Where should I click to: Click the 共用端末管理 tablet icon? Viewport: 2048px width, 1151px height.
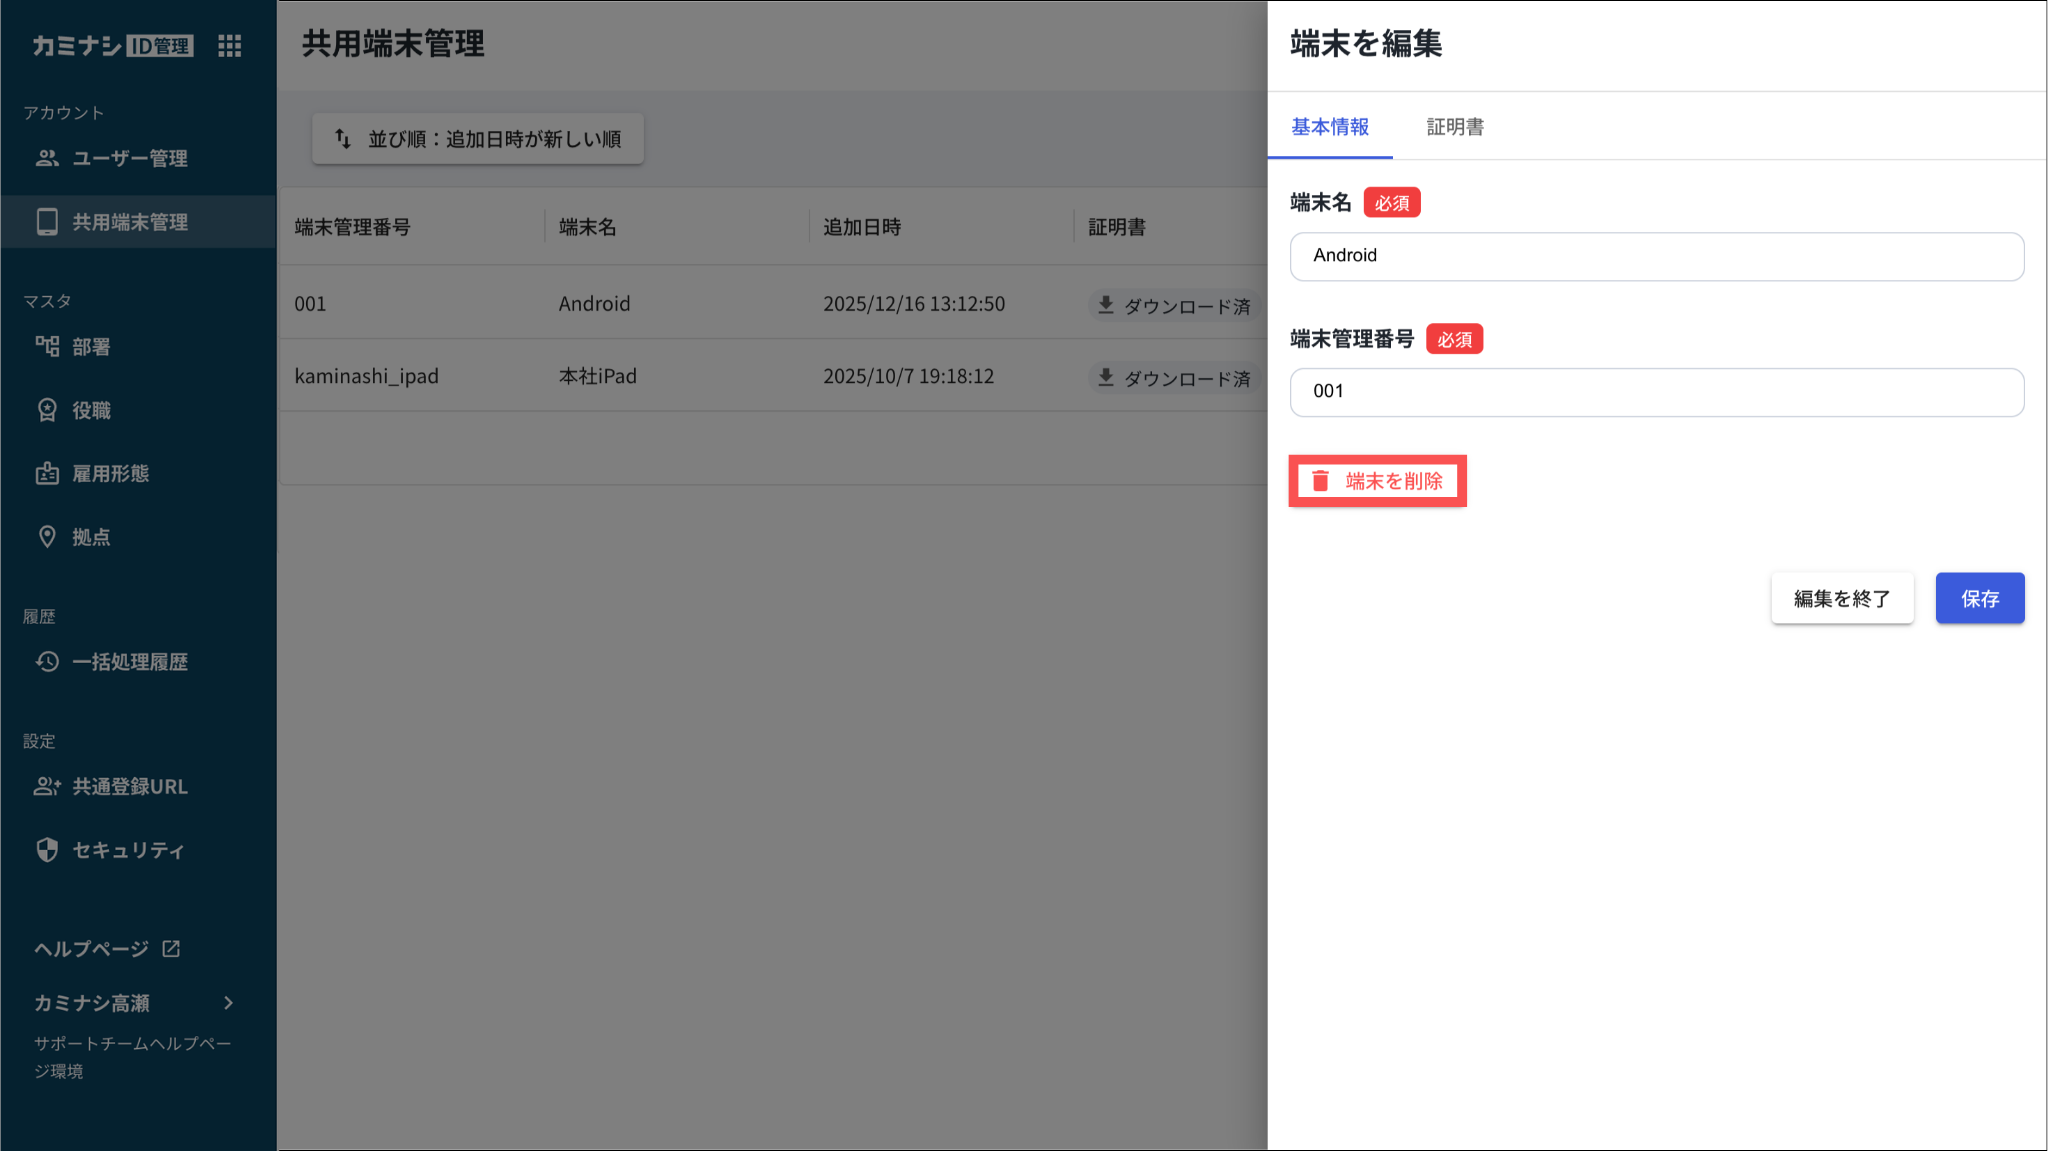pos(47,222)
